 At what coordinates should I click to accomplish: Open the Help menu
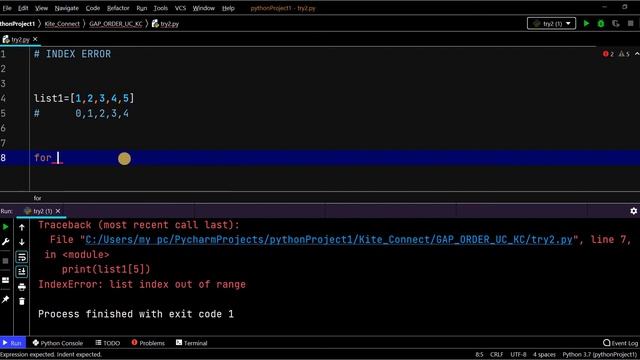(x=228, y=8)
